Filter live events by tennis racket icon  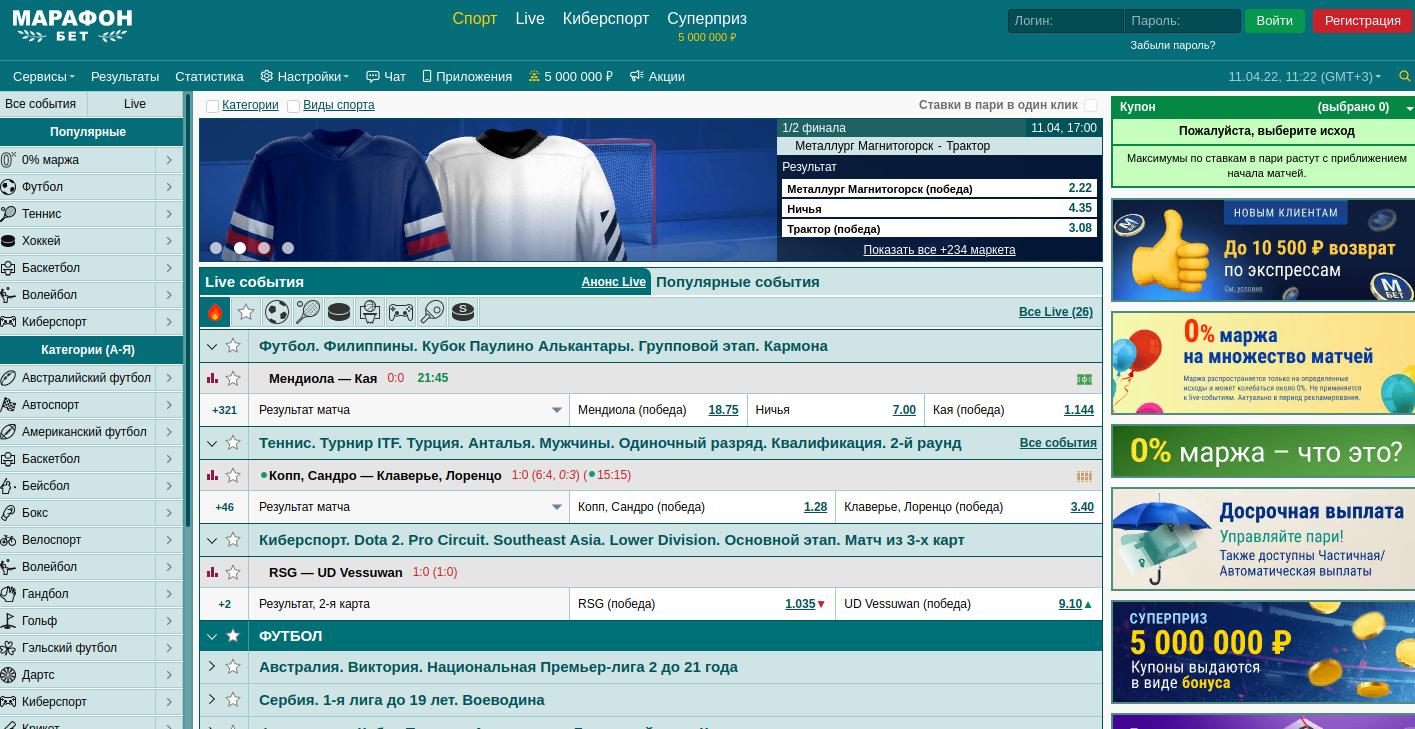tap(308, 312)
